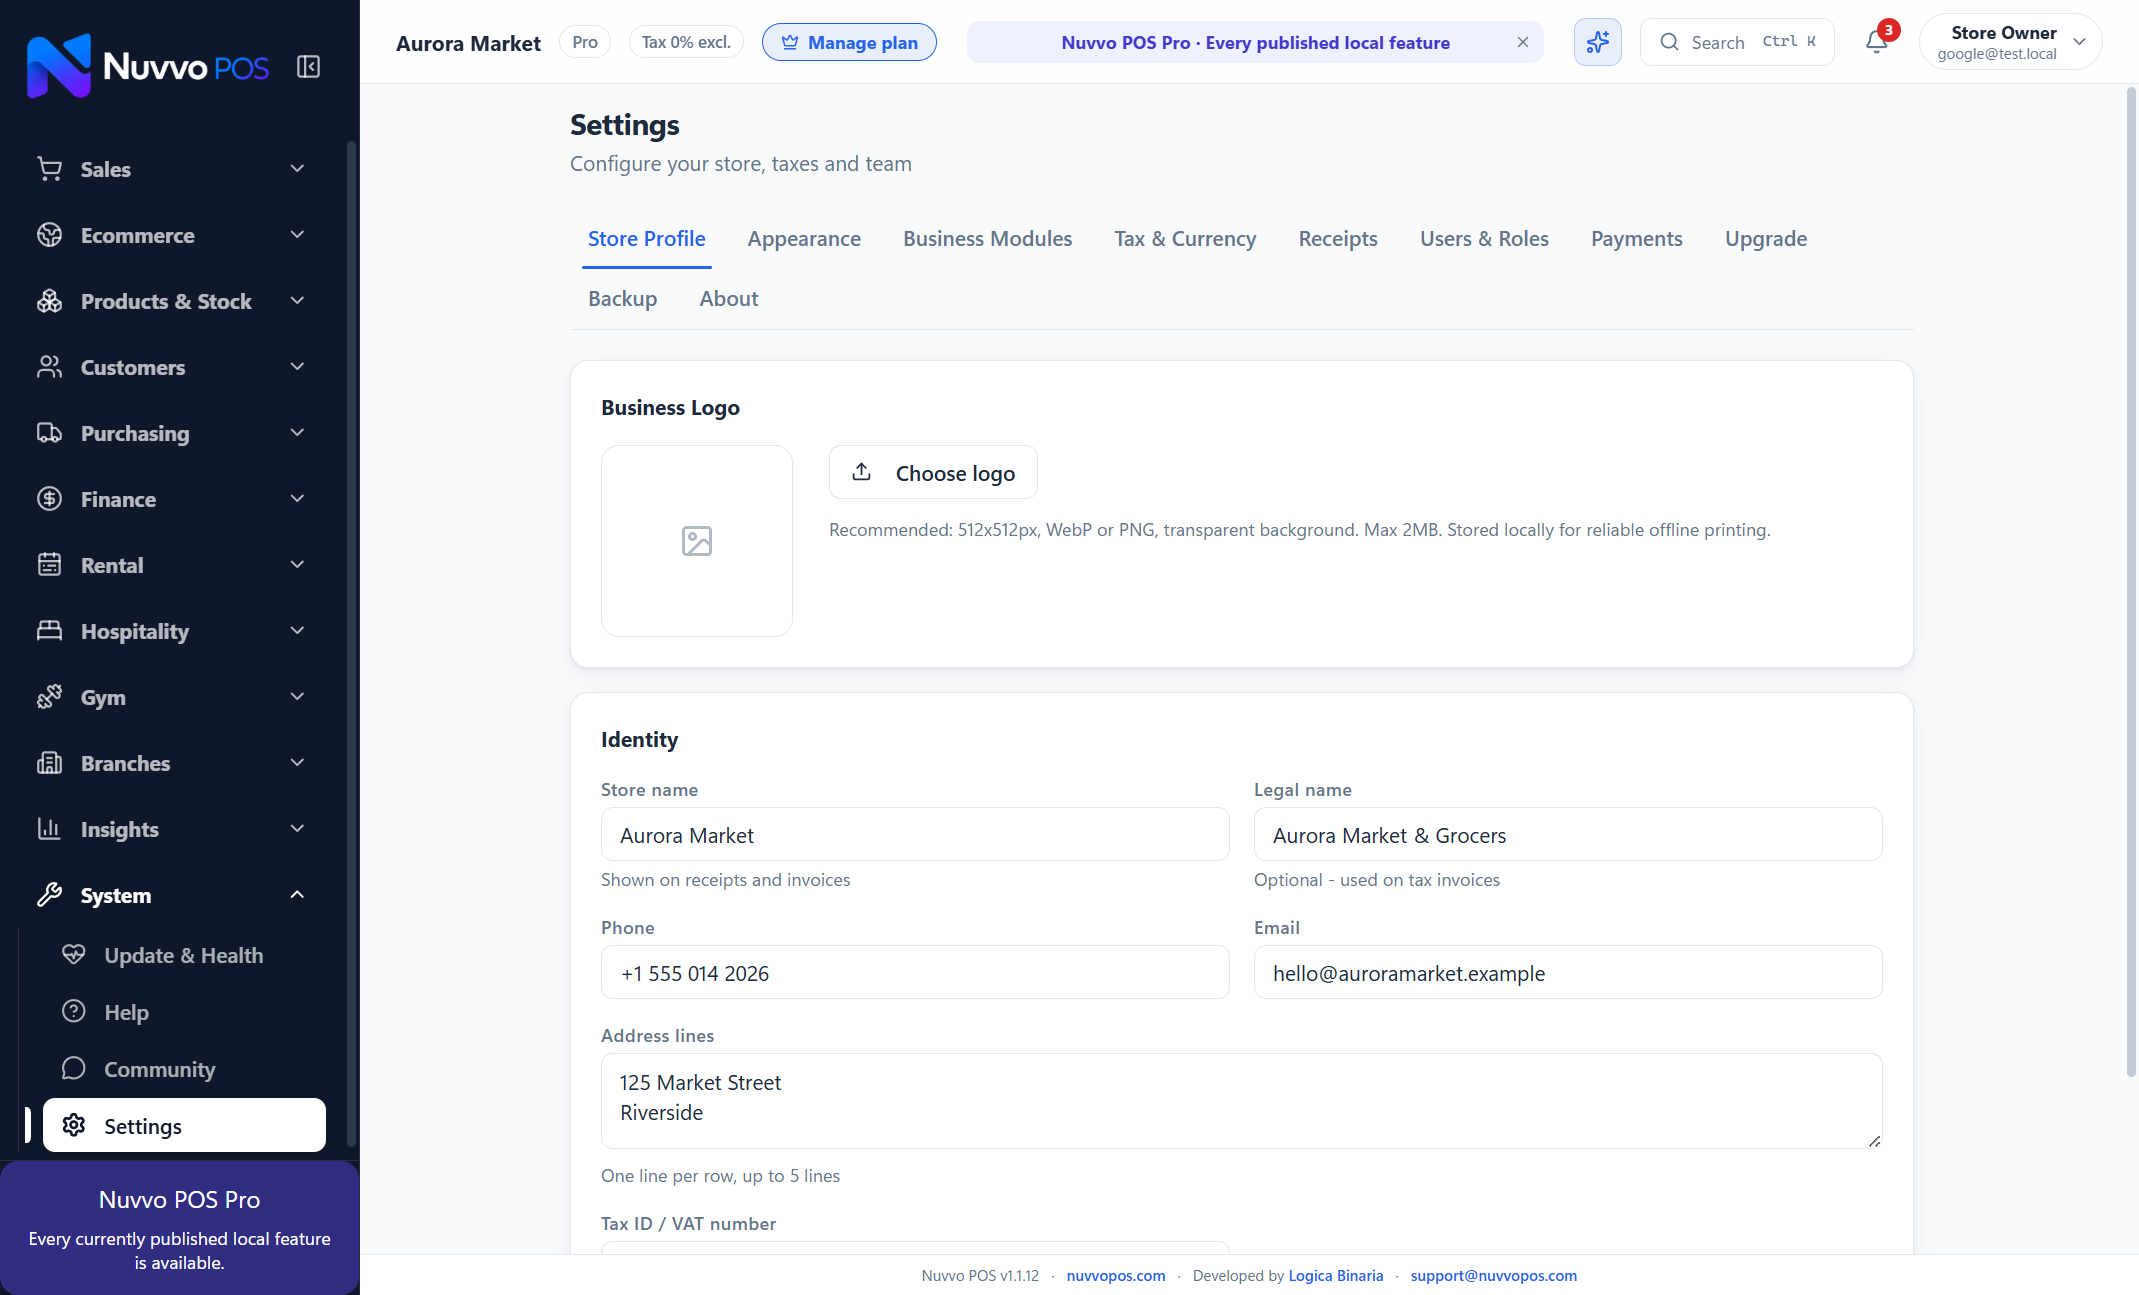Click the Nuvvo POS logo
This screenshot has width=2139, height=1295.
pyautogui.click(x=148, y=66)
